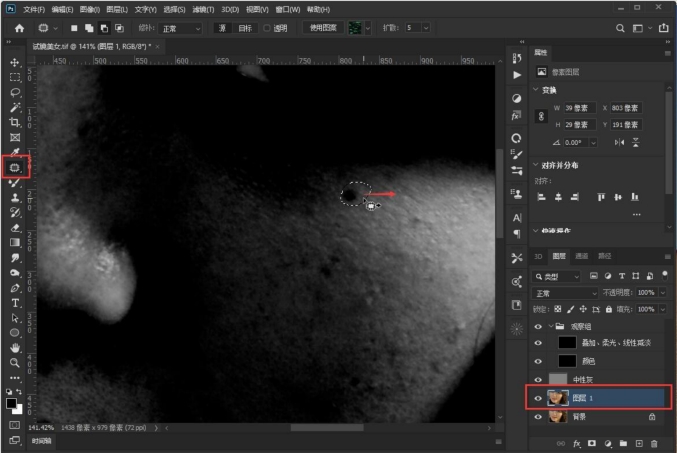This screenshot has width=677, height=453.
Task: Open the 修补 mode dropdown
Action: pyautogui.click(x=180, y=28)
